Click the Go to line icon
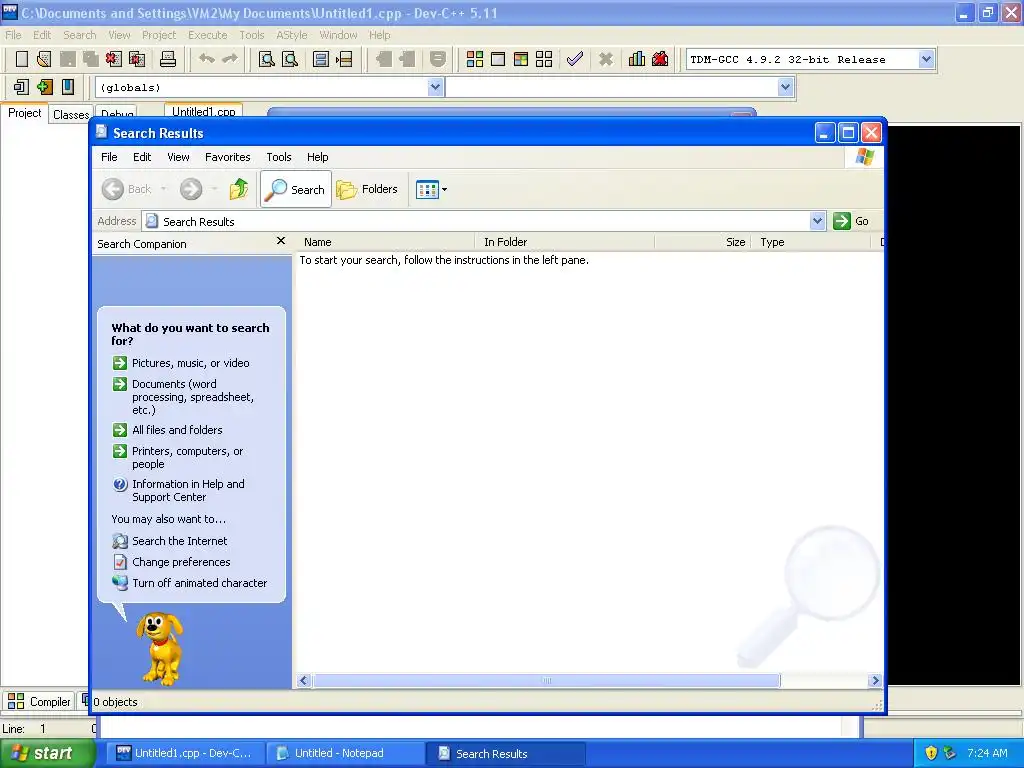1024x768 pixels. click(344, 59)
